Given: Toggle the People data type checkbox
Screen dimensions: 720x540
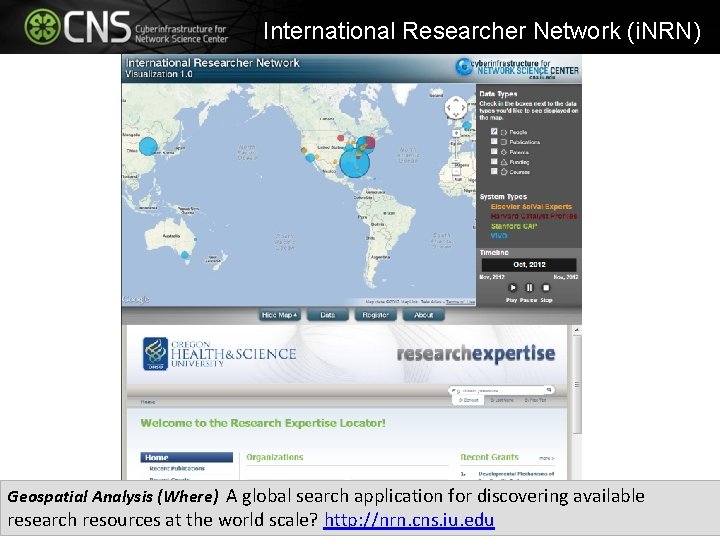Looking at the screenshot, I should click(x=494, y=131).
